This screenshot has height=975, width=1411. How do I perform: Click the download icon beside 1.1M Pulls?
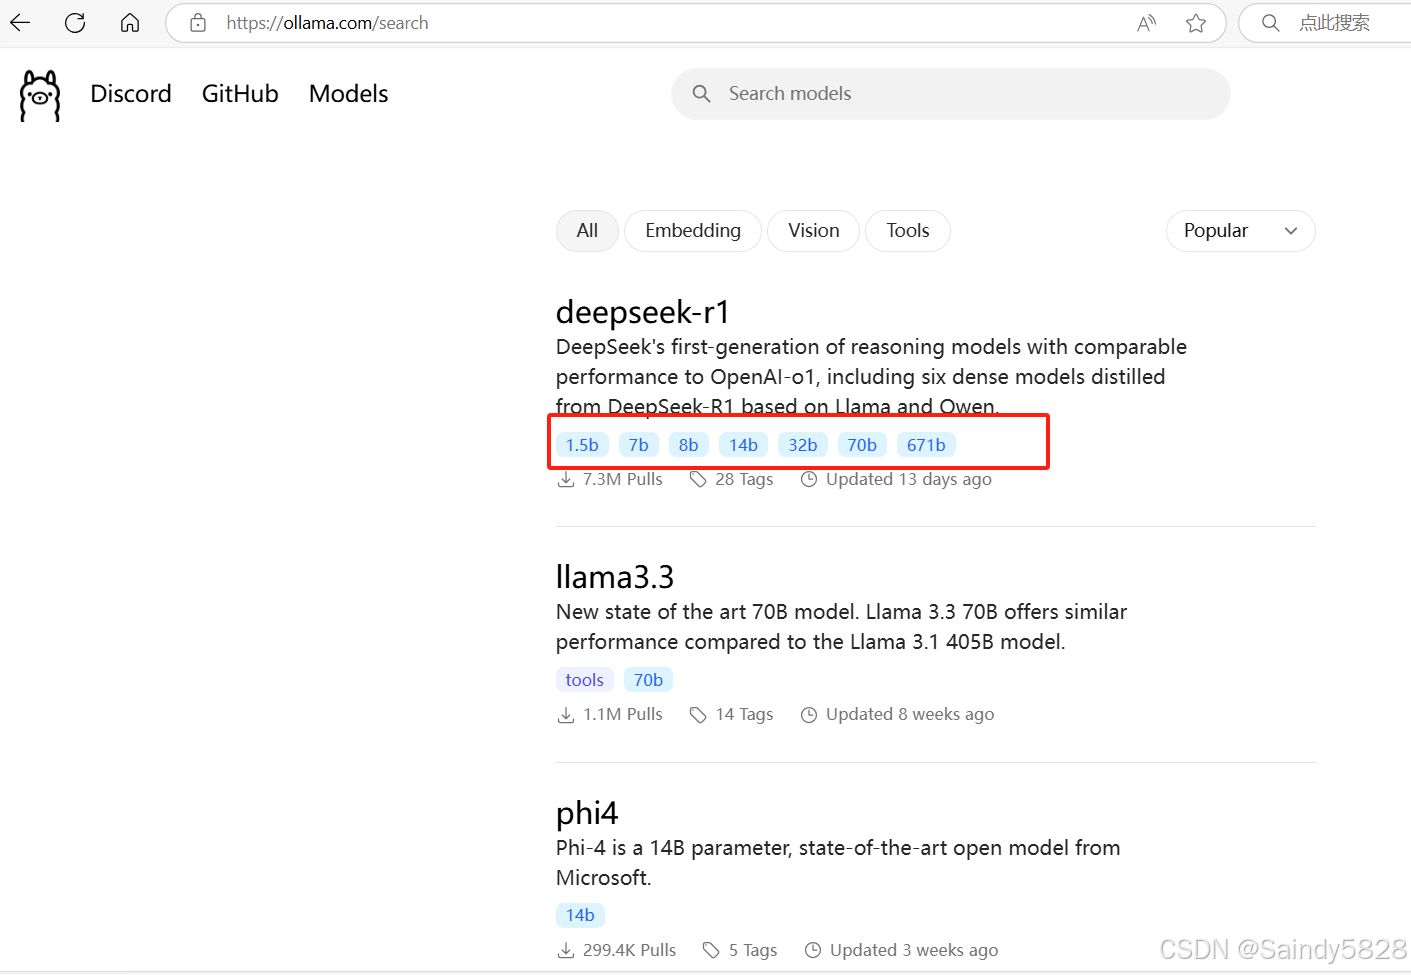[566, 714]
